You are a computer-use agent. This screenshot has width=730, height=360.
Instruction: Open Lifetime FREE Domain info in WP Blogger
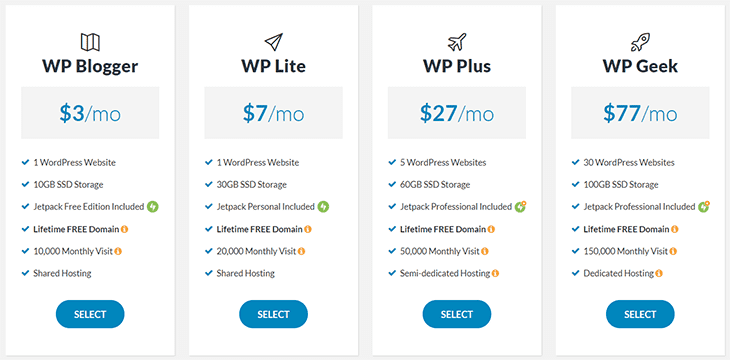pyautogui.click(x=125, y=229)
